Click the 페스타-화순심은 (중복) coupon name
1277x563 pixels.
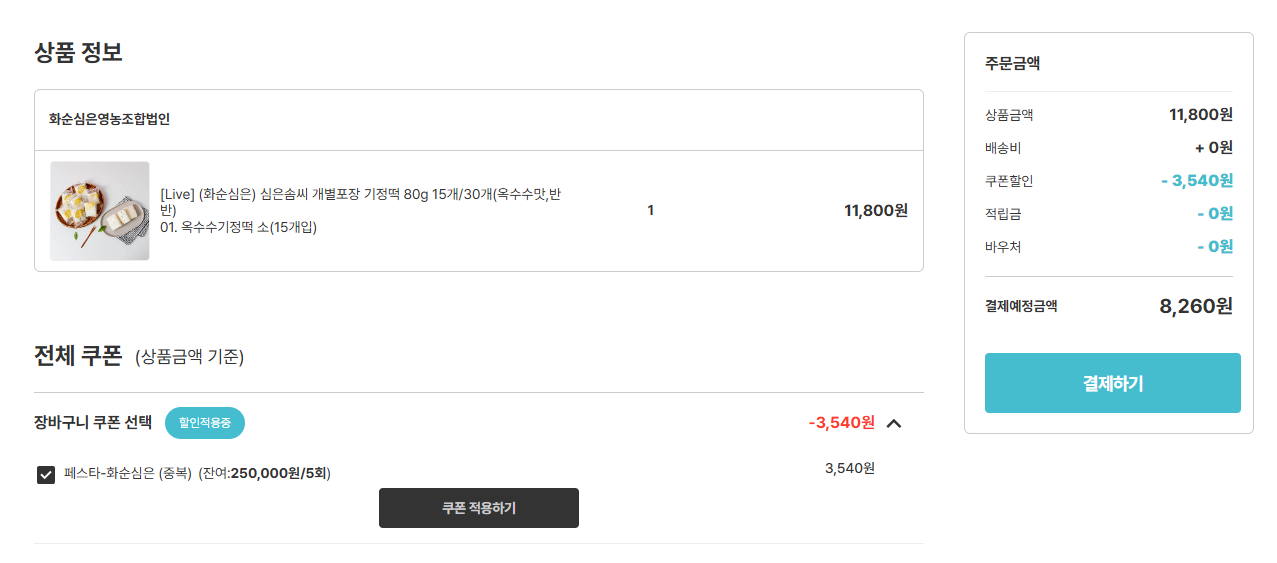coord(128,473)
